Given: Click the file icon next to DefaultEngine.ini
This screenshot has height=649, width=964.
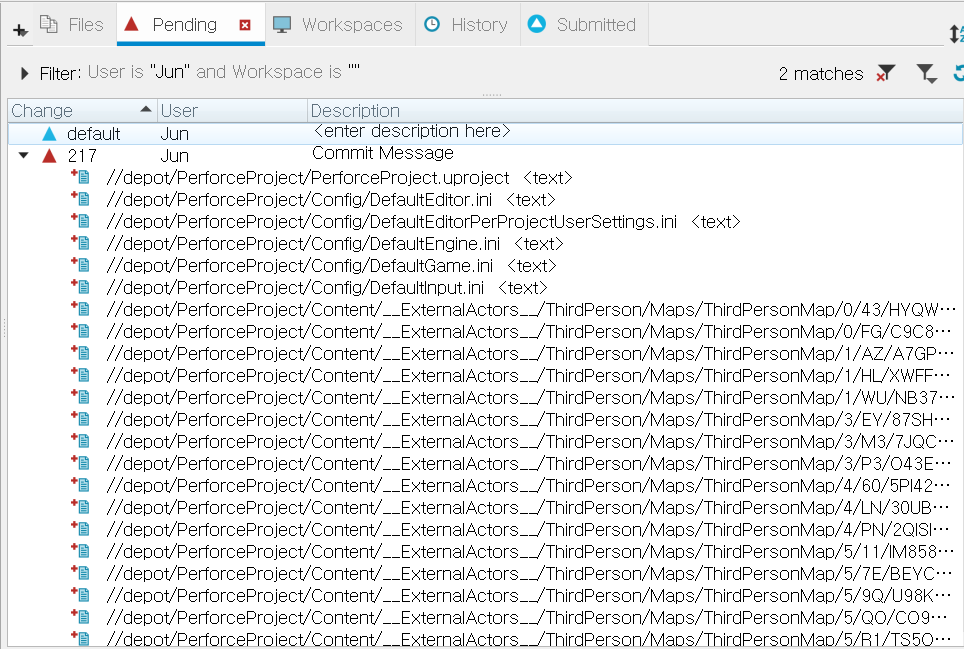Looking at the screenshot, I should (x=82, y=243).
